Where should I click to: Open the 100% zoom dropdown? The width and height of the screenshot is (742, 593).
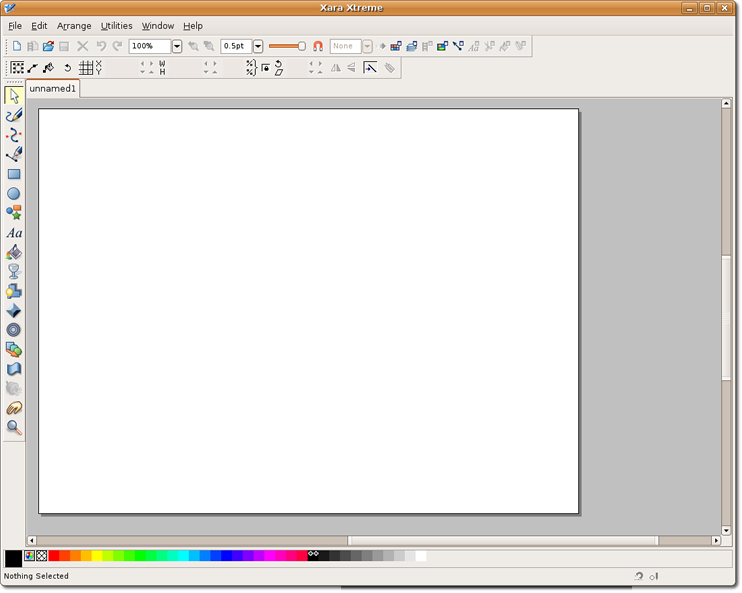pyautogui.click(x=177, y=46)
